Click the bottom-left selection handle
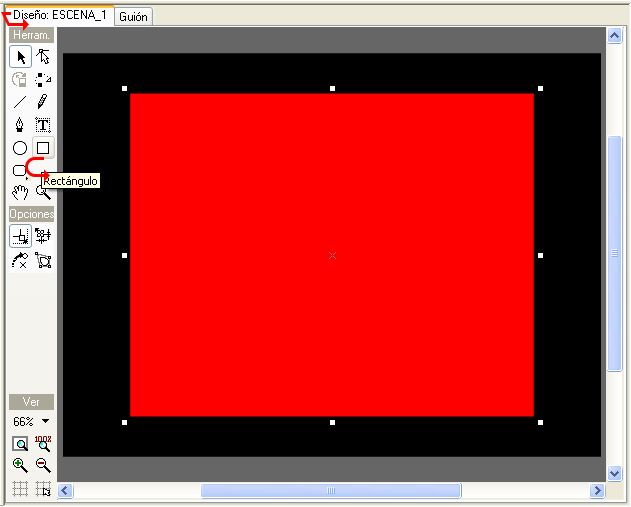The image size is (631, 507). coord(124,422)
